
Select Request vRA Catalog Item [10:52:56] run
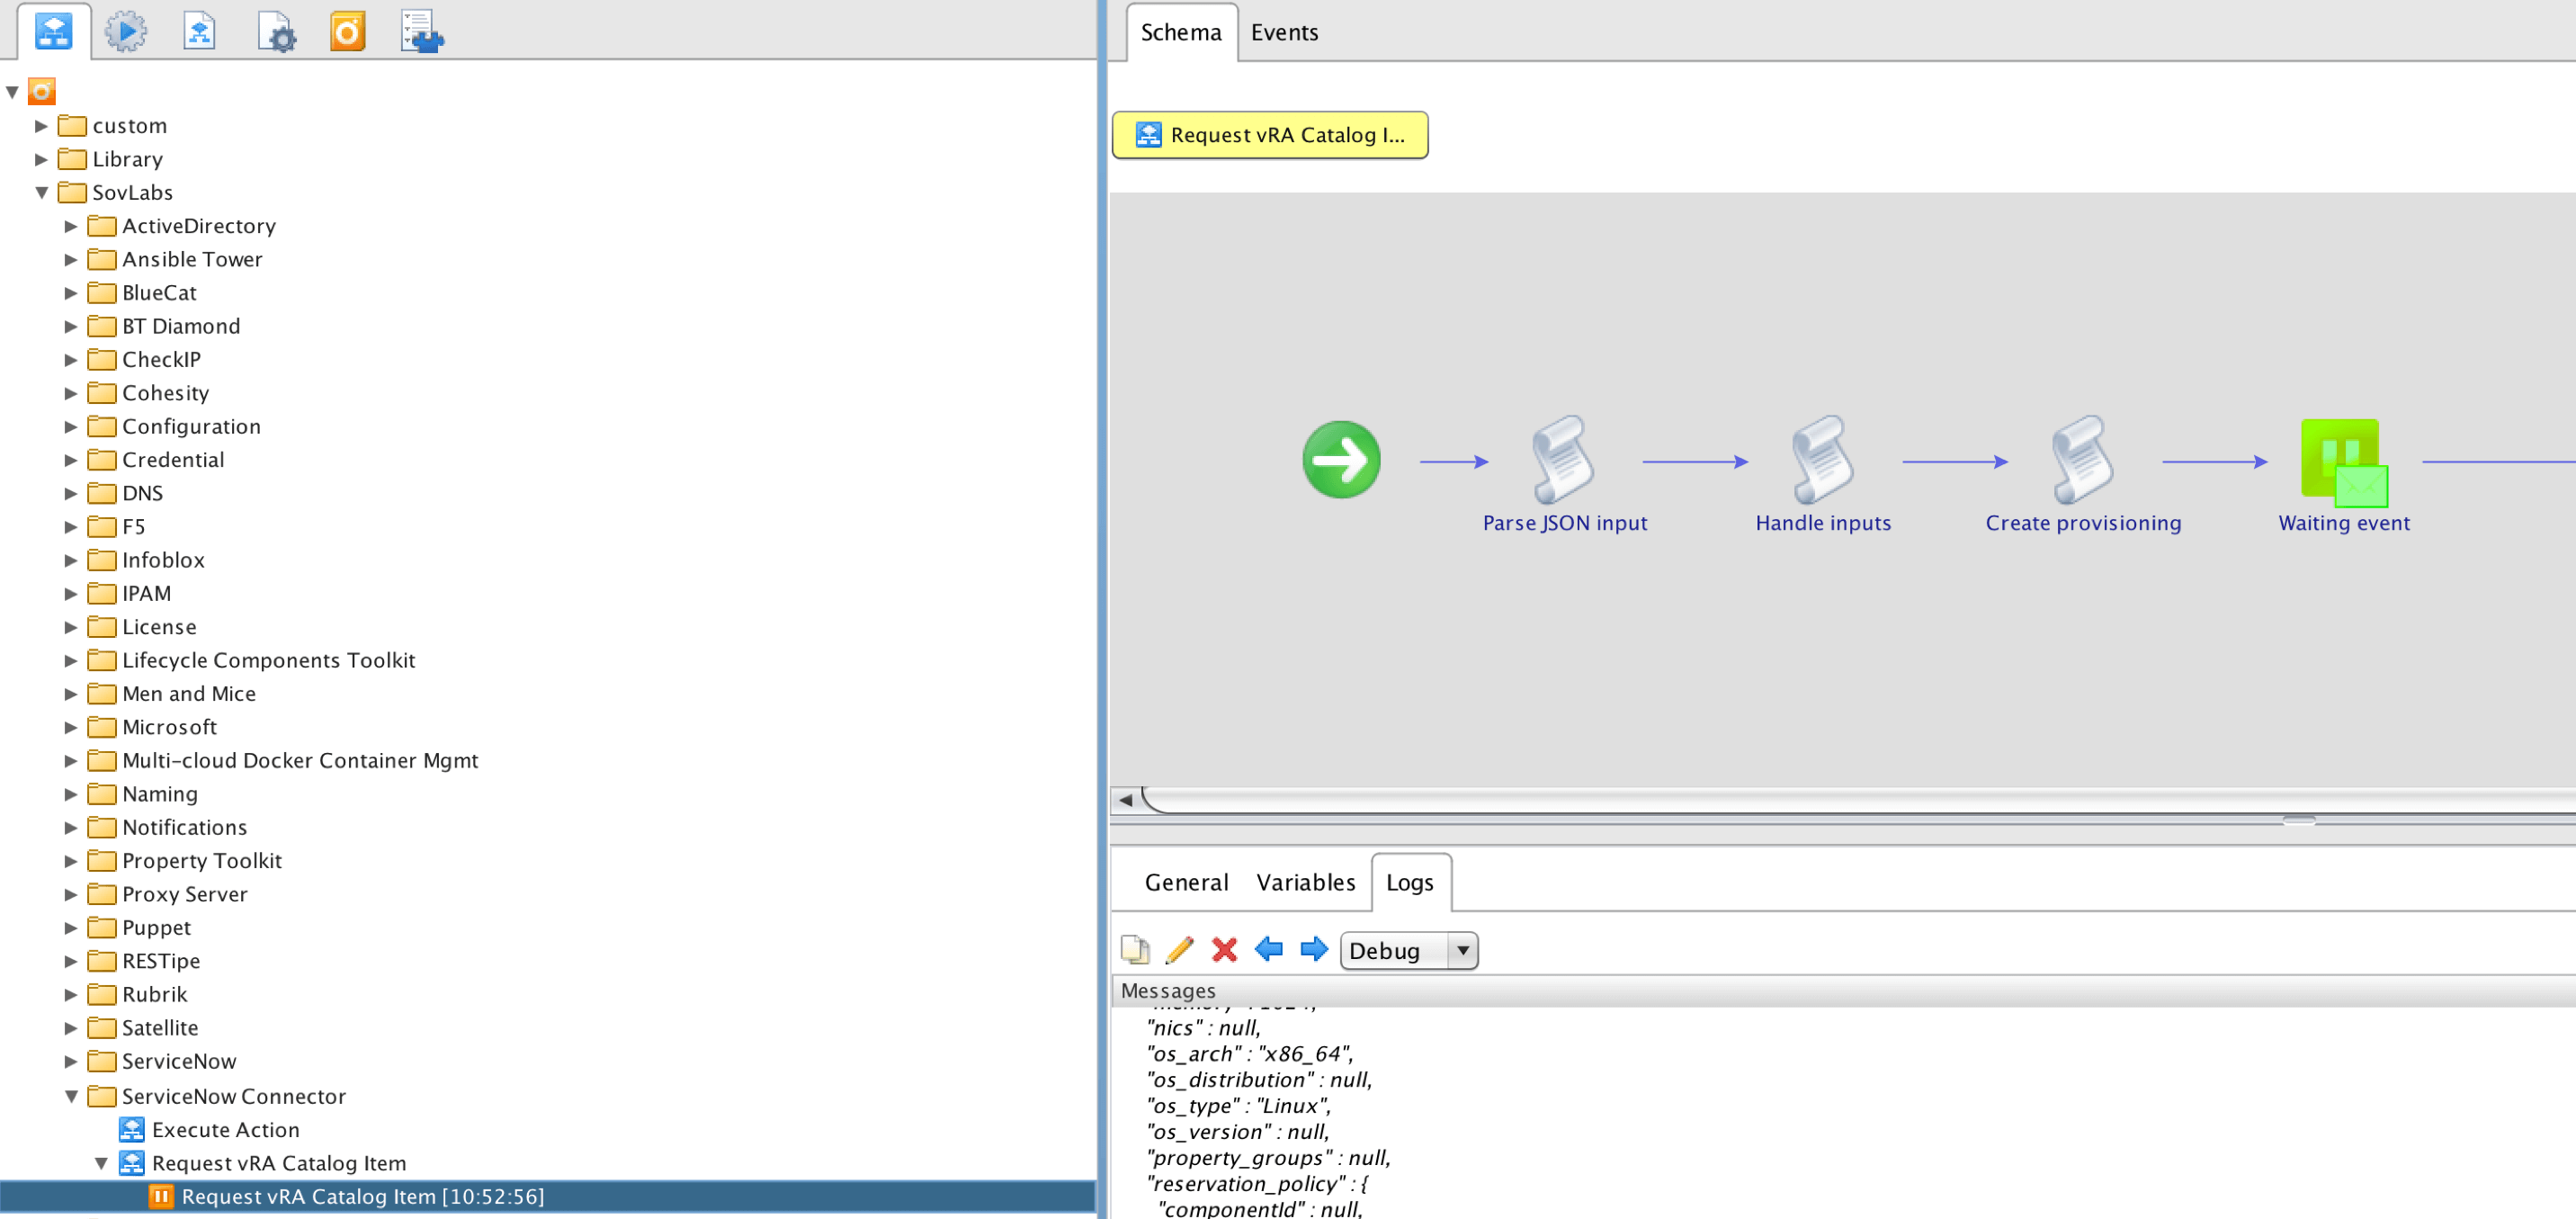click(362, 1196)
